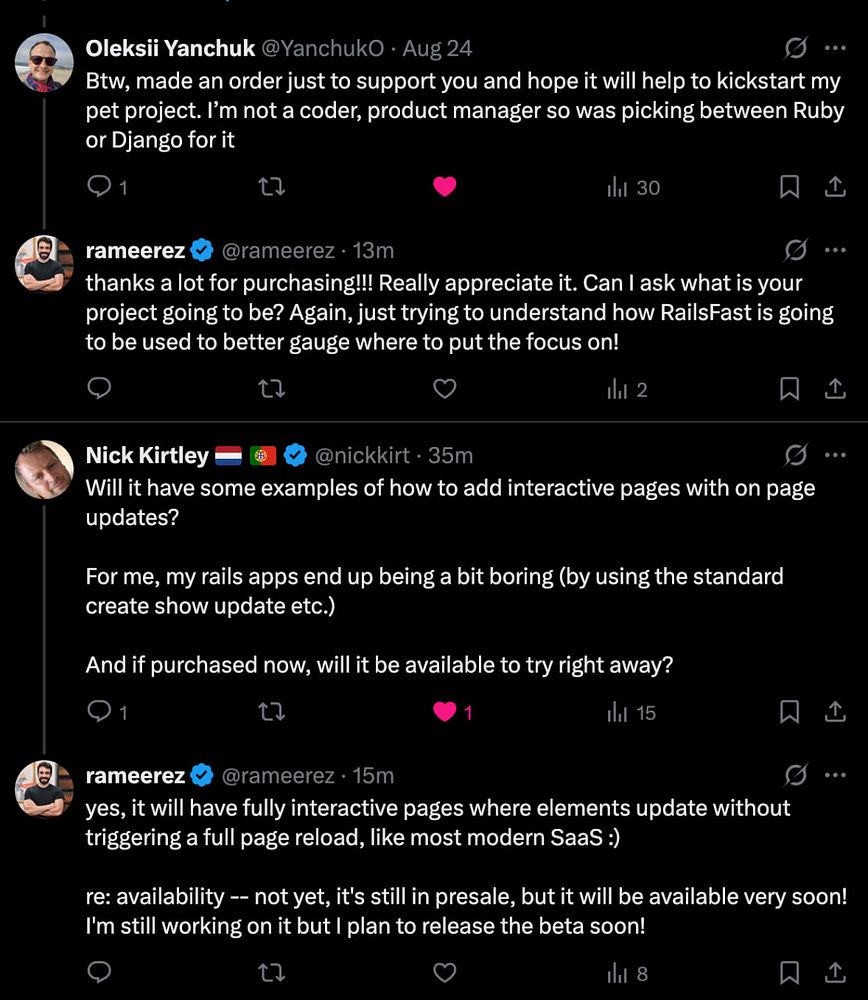
Task: Open @nickkirt handle link
Action: (362, 456)
